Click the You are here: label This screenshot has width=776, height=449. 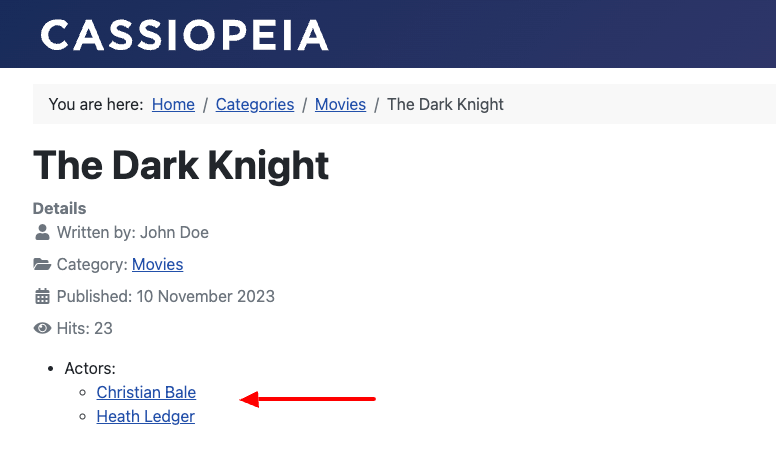96,104
